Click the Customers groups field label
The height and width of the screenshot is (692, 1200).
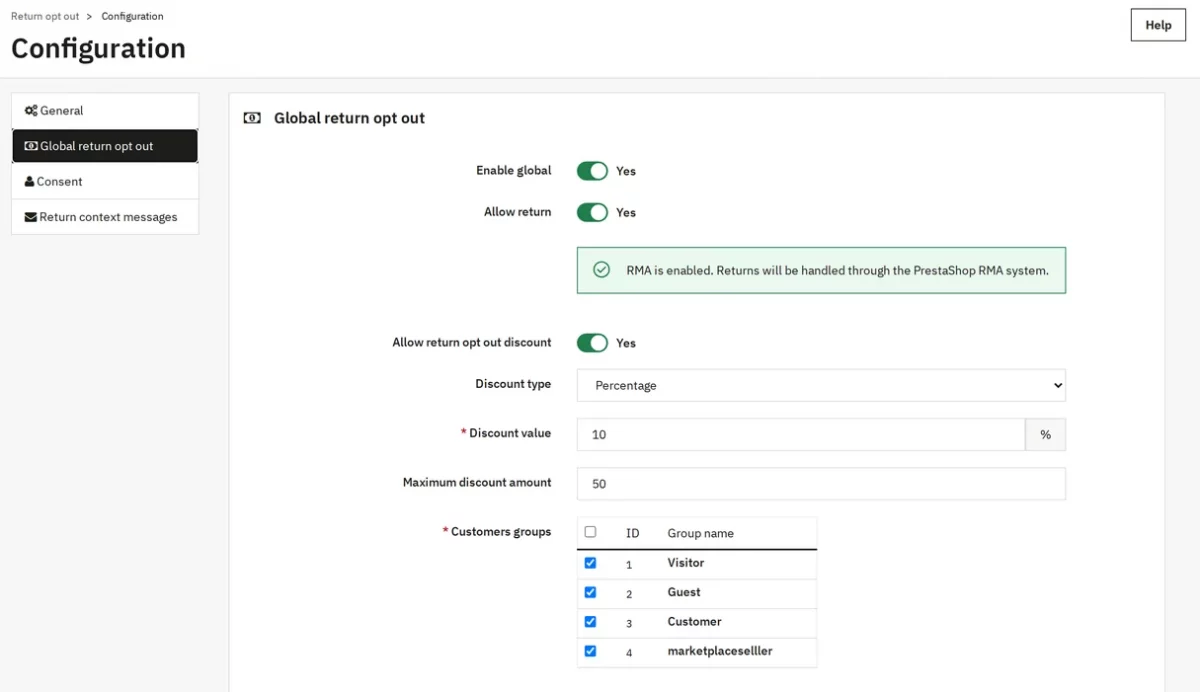tap(501, 532)
